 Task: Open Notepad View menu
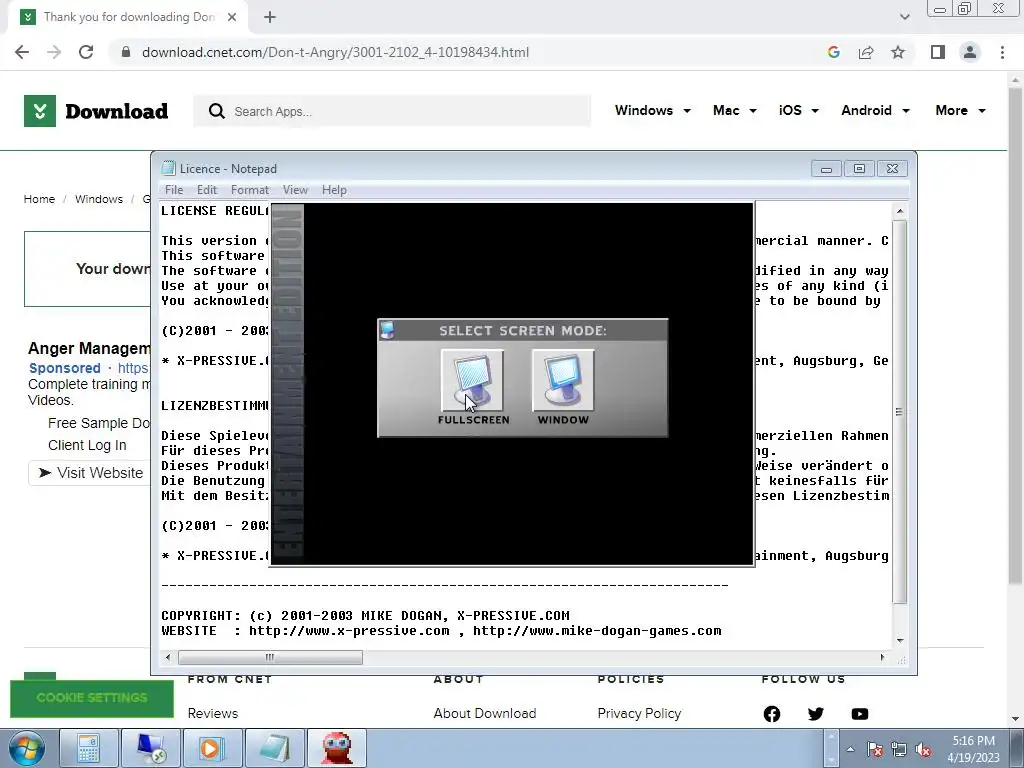[x=295, y=190]
